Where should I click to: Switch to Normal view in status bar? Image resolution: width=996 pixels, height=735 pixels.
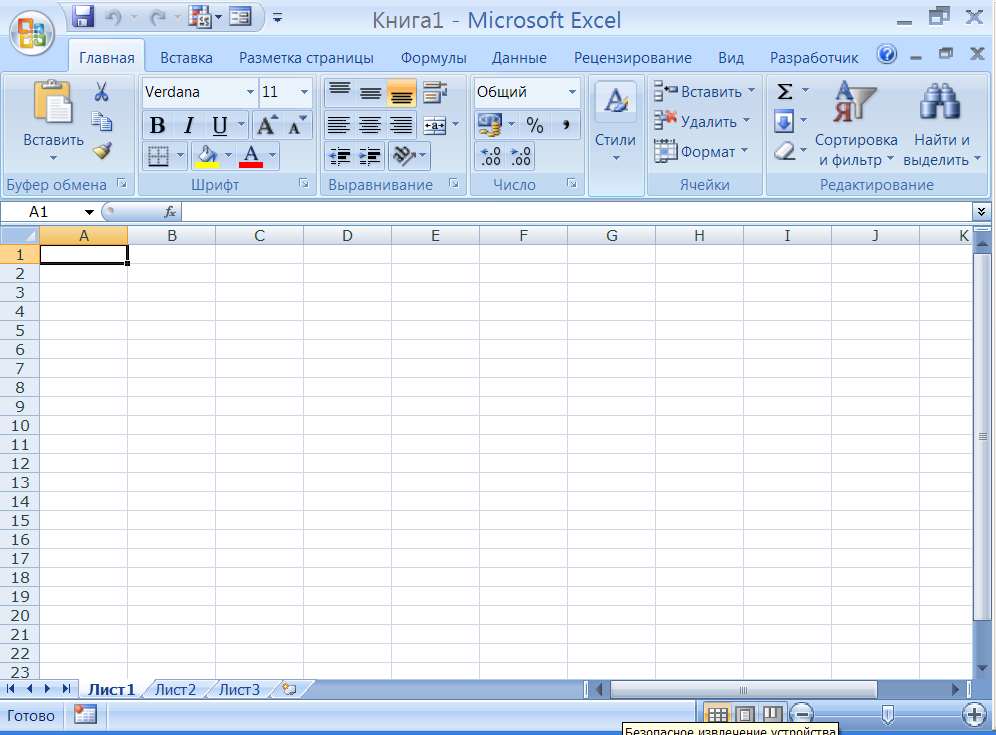pos(718,715)
